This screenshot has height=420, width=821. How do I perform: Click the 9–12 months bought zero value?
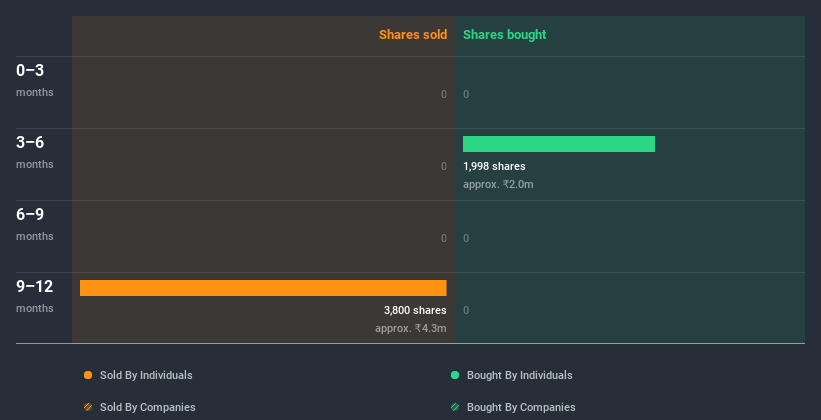466,311
